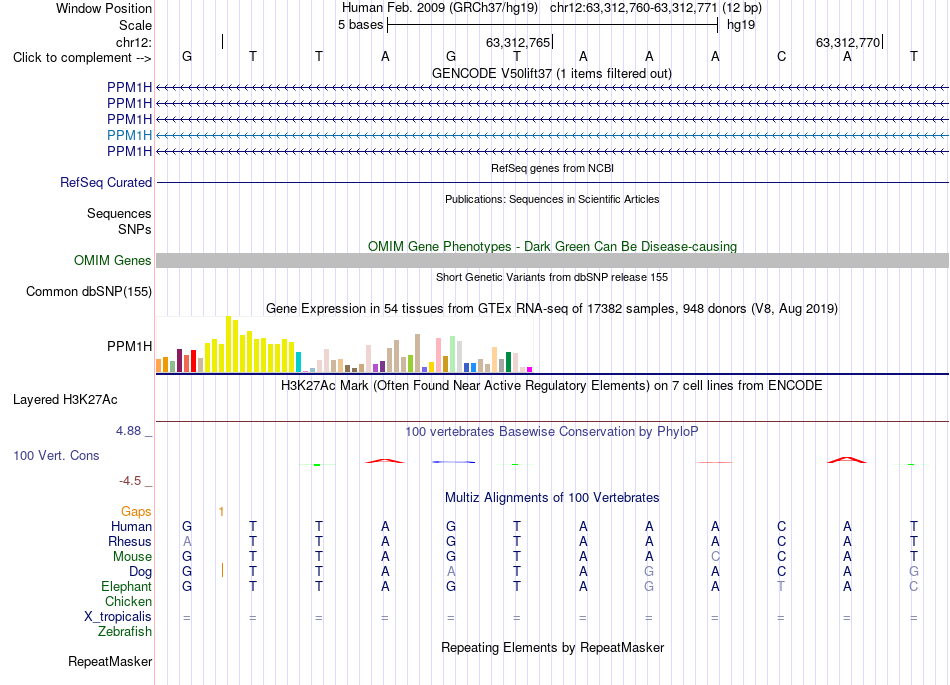Click 'Gene Expression in 54 tissues from GTEx' title
Image resolution: width=950 pixels, height=685 pixels.
pyautogui.click(x=552, y=309)
